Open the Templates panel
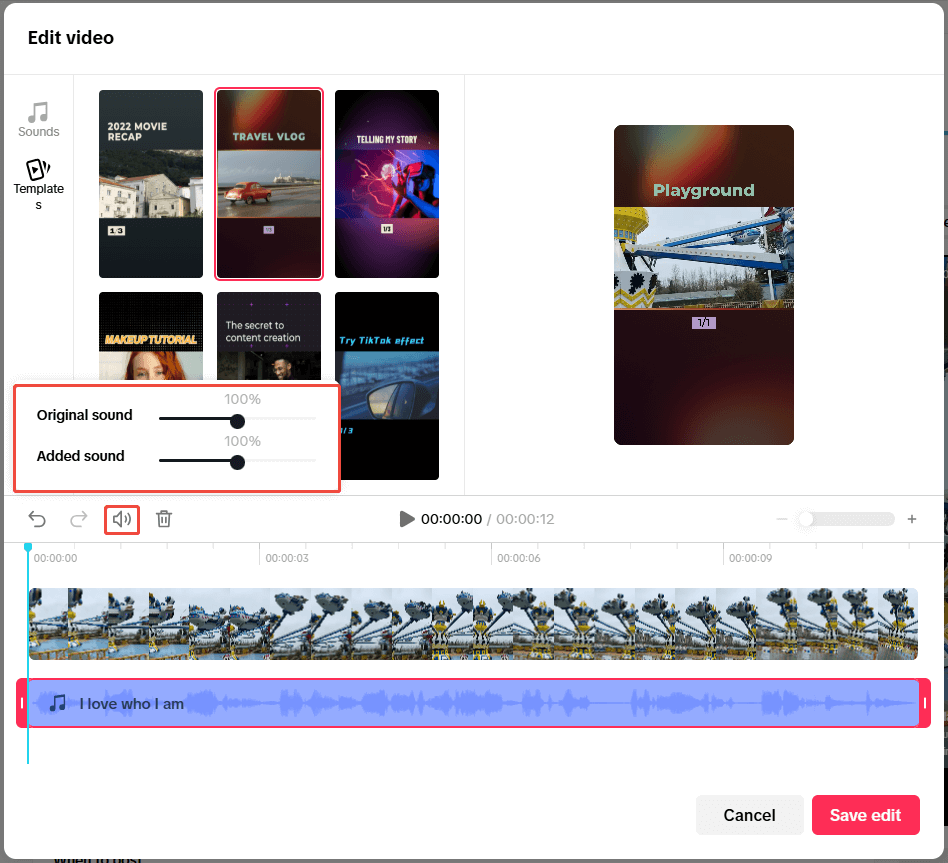 [38, 182]
